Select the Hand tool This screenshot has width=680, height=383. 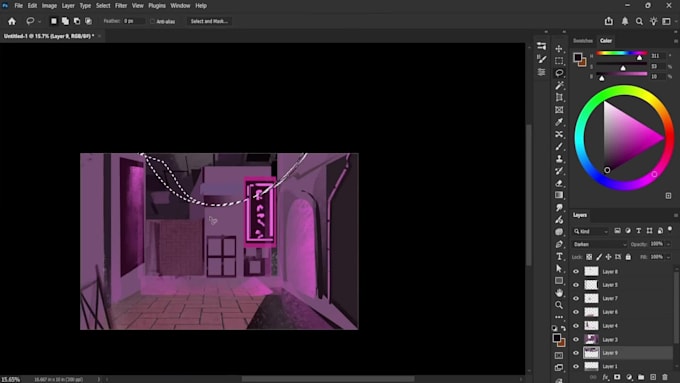click(x=559, y=293)
